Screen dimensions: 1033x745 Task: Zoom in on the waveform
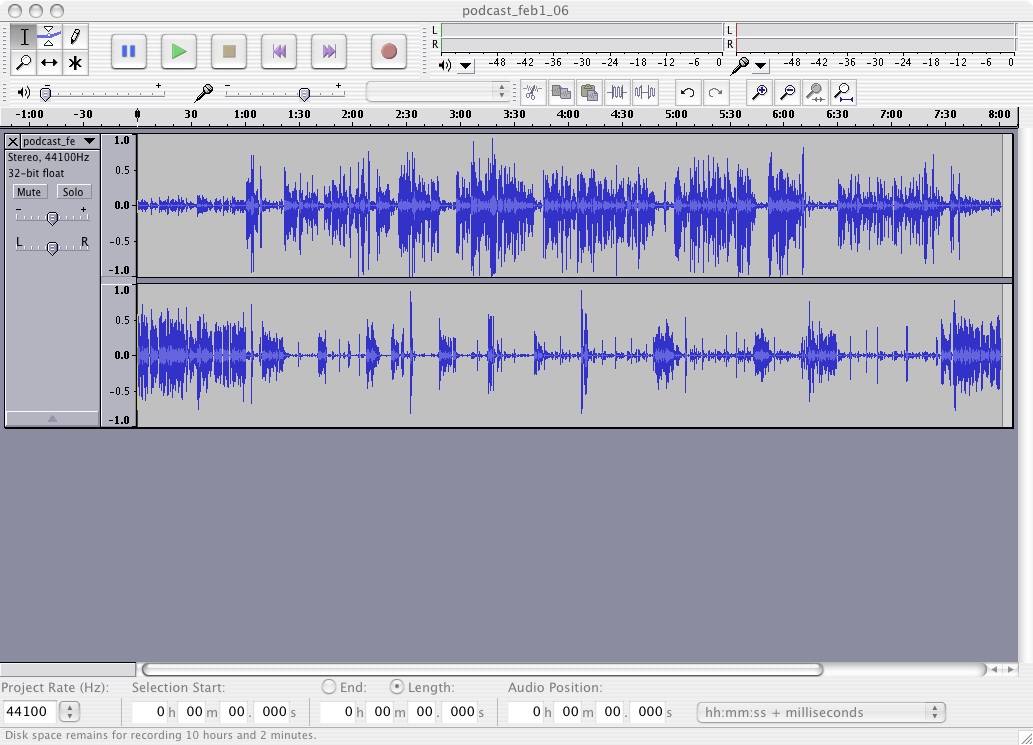tap(759, 92)
